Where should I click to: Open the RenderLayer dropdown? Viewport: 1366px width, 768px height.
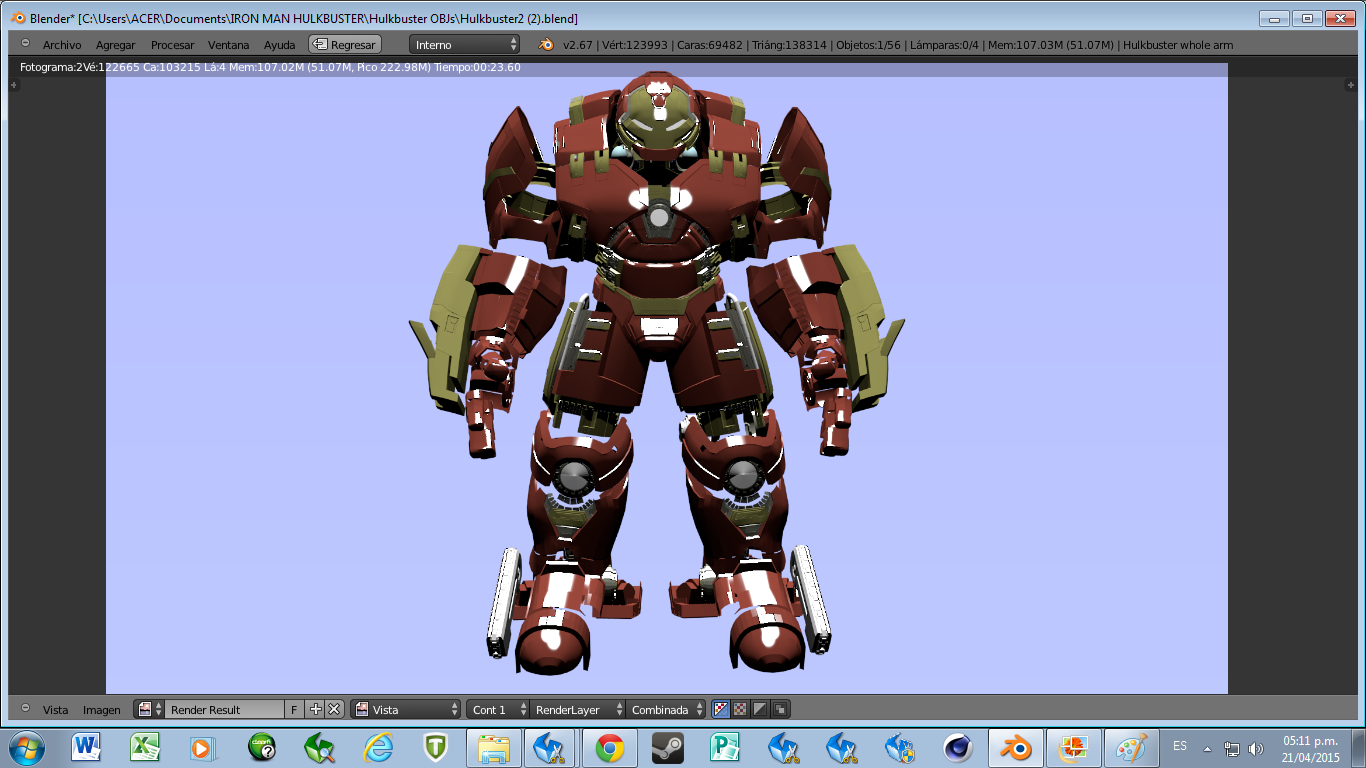coord(576,709)
